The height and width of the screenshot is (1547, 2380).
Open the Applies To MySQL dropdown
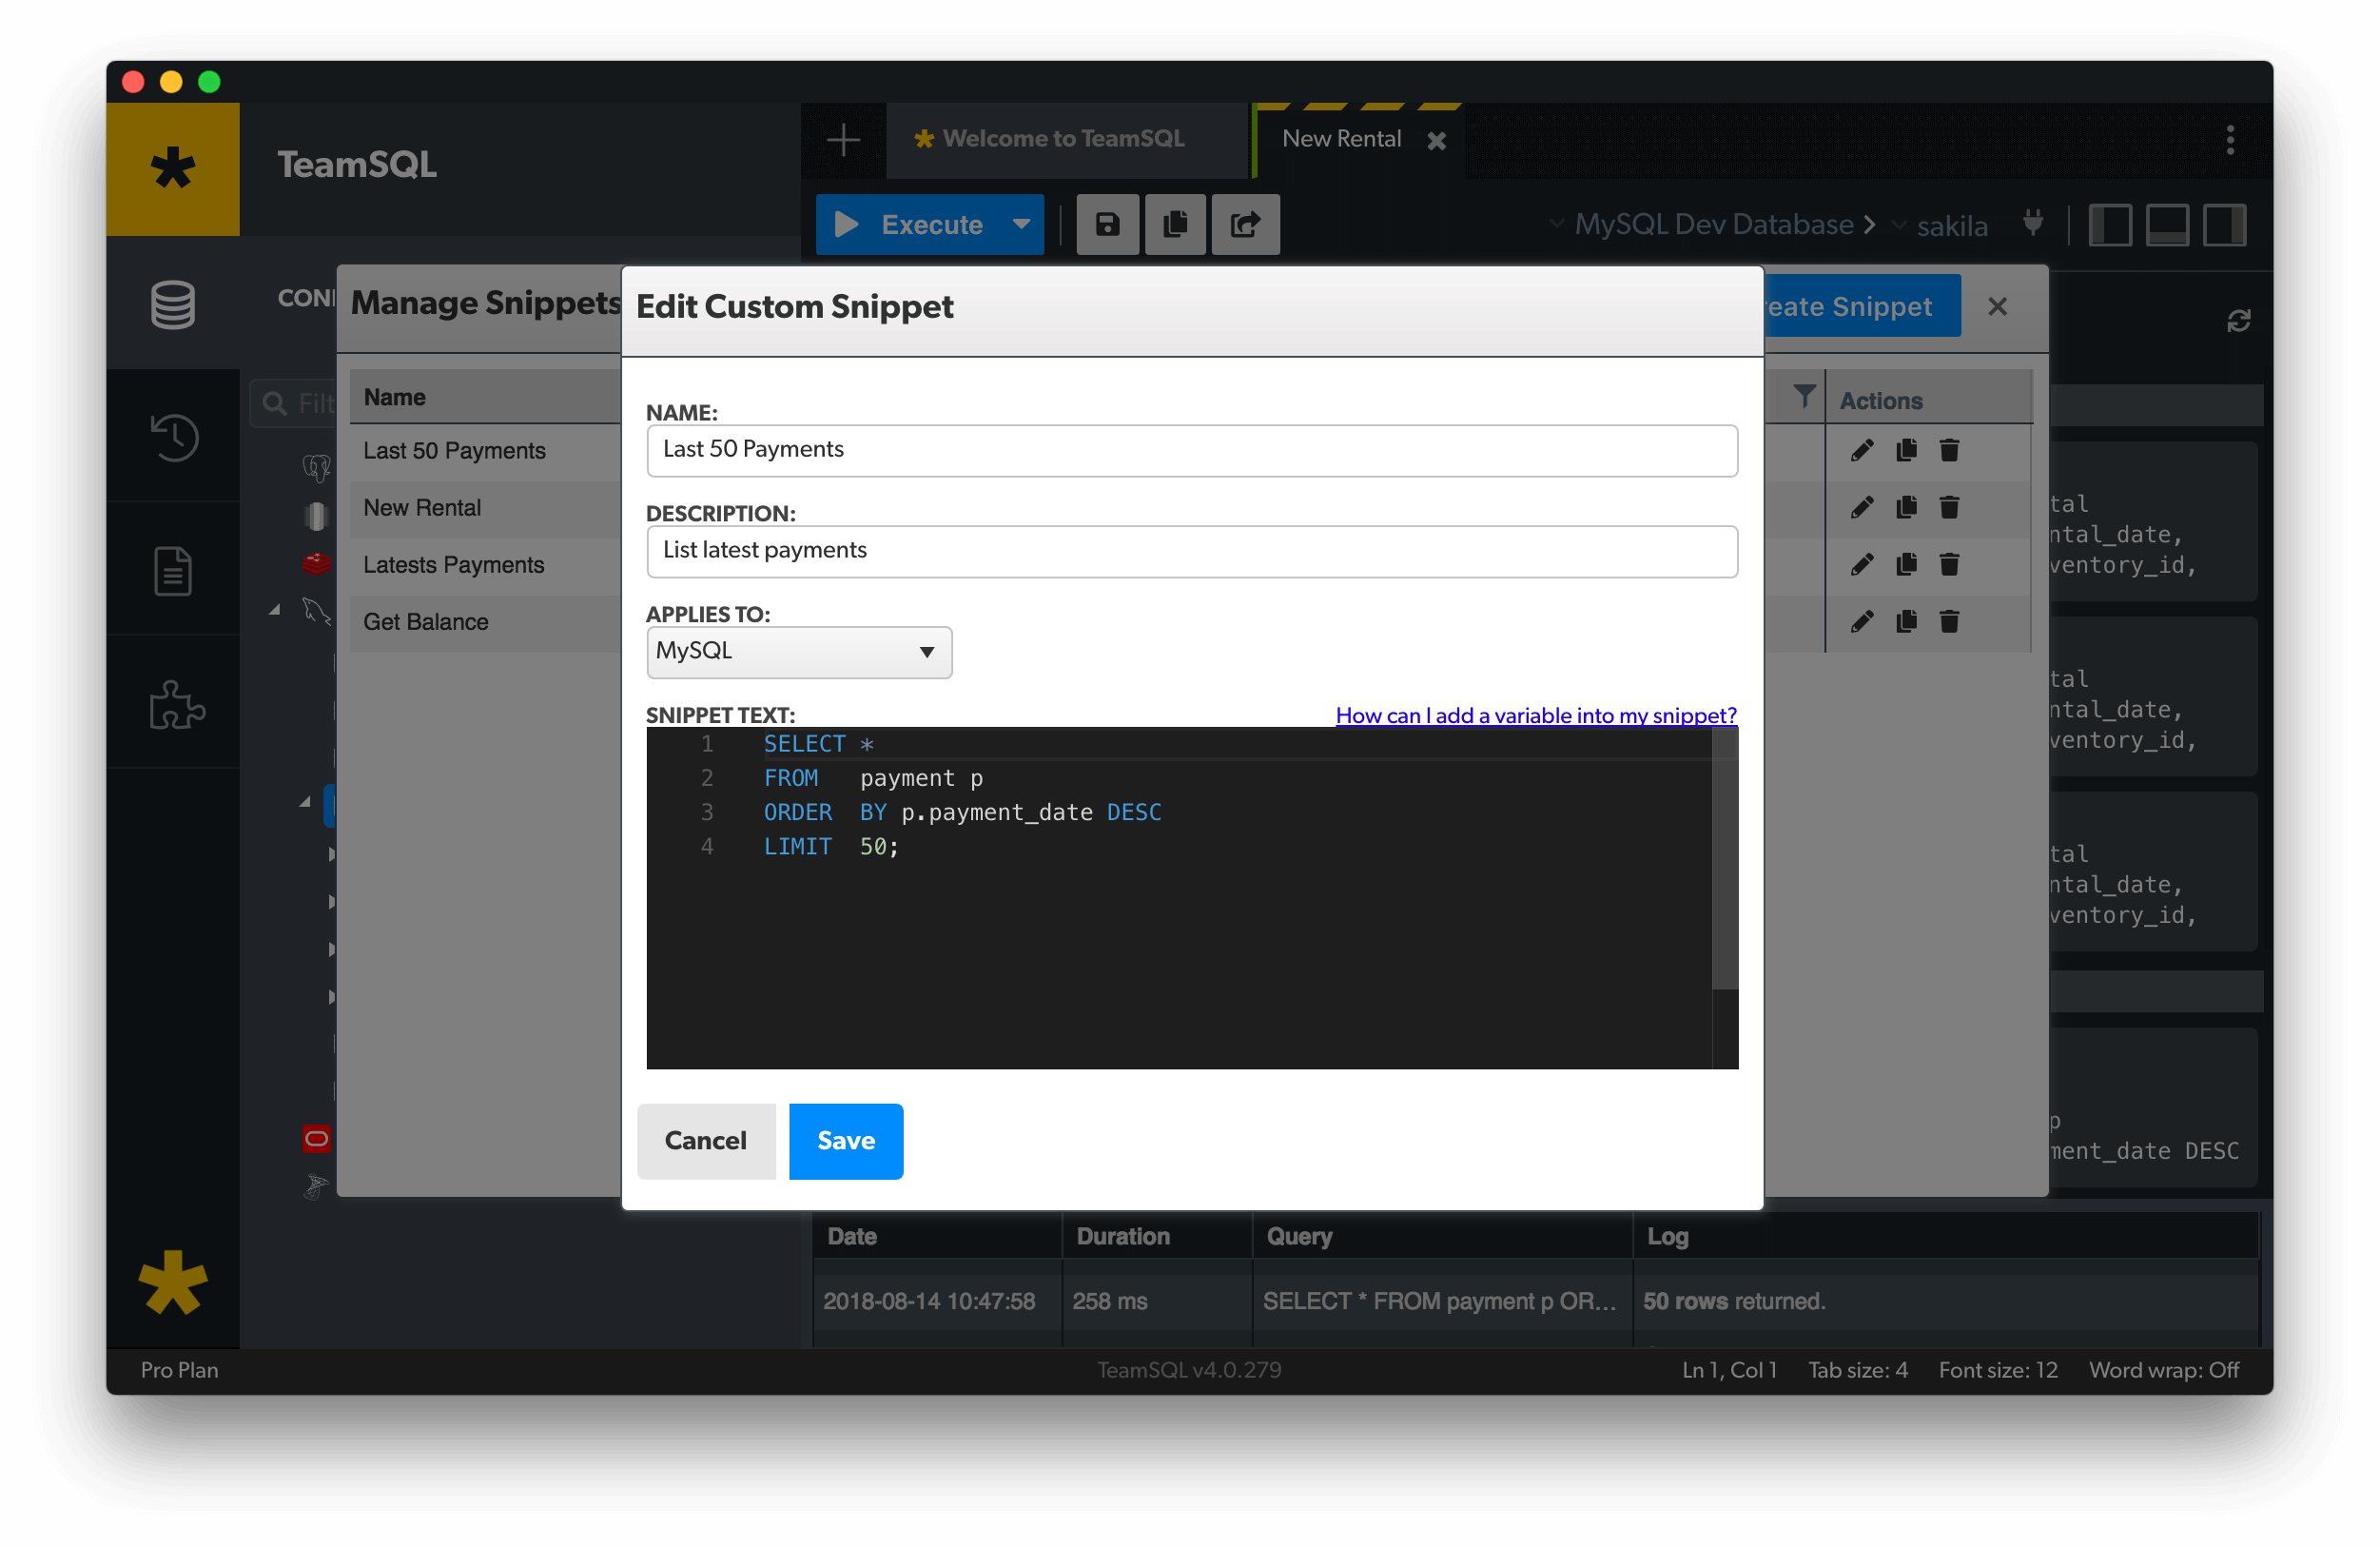click(x=798, y=652)
